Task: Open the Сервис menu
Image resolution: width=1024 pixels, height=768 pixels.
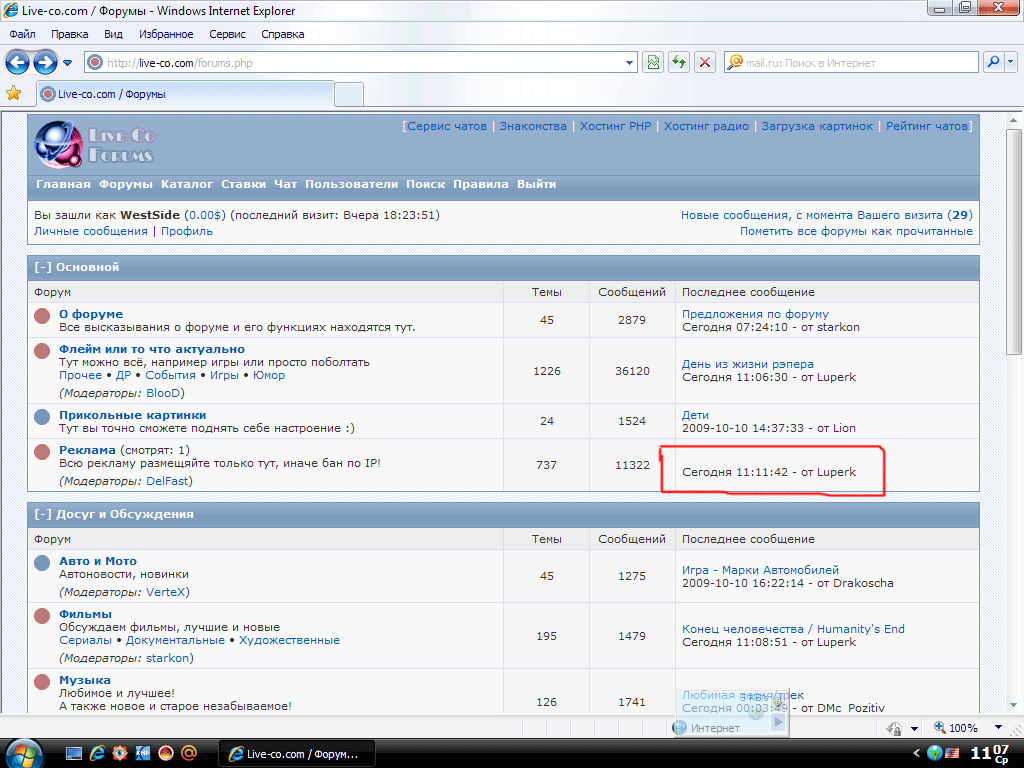Action: [227, 34]
